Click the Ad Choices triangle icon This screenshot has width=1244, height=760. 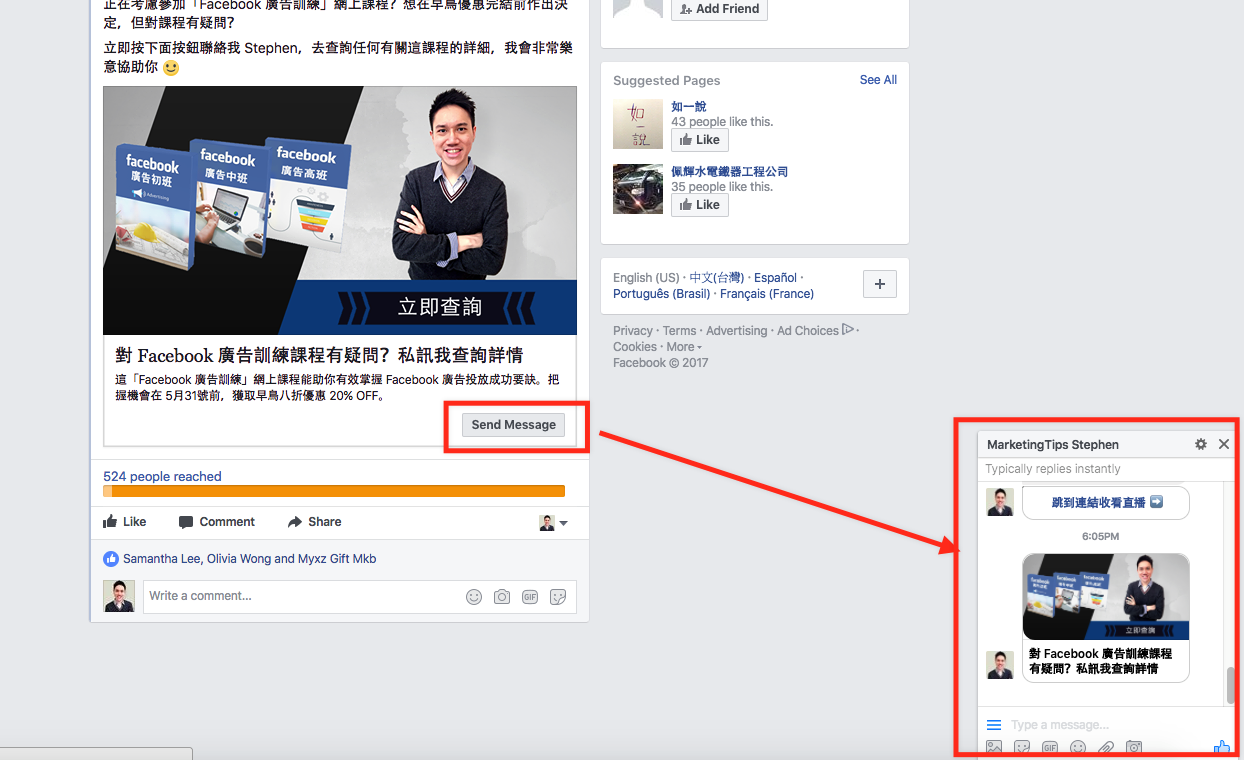pyautogui.click(x=848, y=329)
